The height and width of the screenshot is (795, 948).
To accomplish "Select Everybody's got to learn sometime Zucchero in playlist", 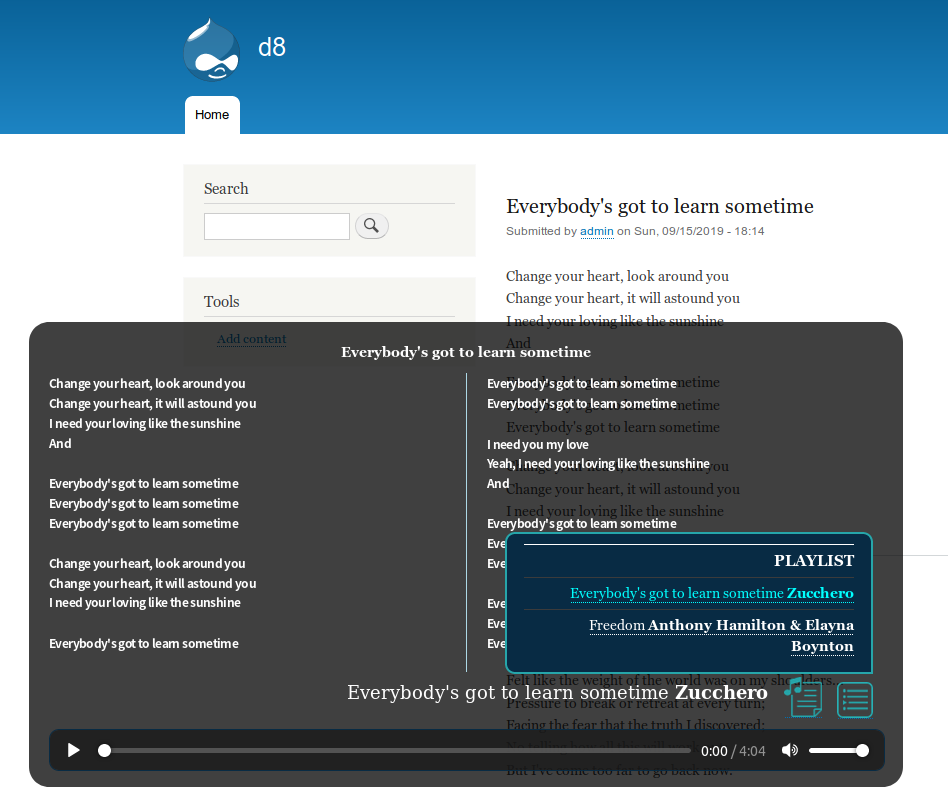I will pos(712,593).
